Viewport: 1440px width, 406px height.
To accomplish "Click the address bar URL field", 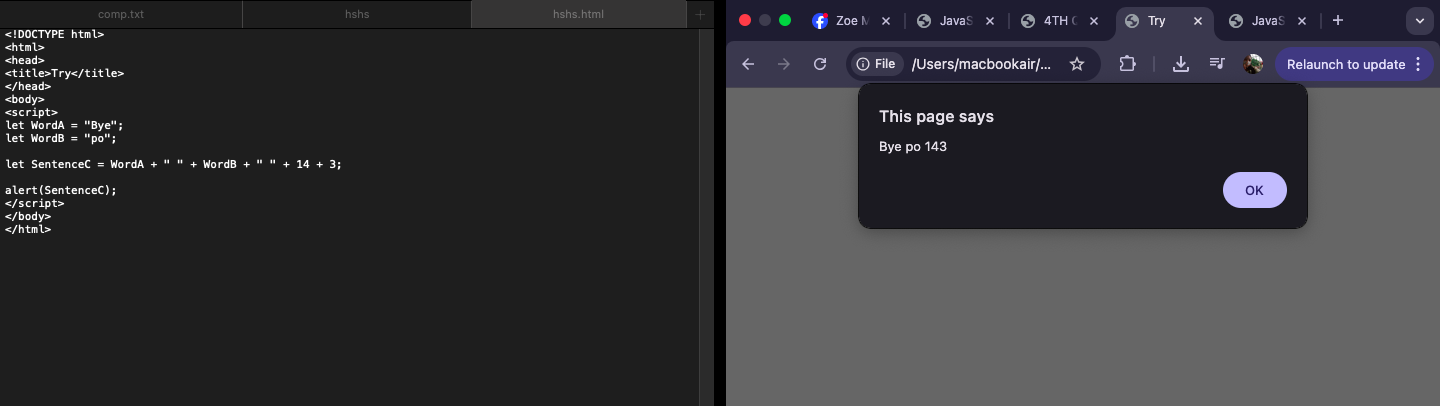I will pos(980,64).
